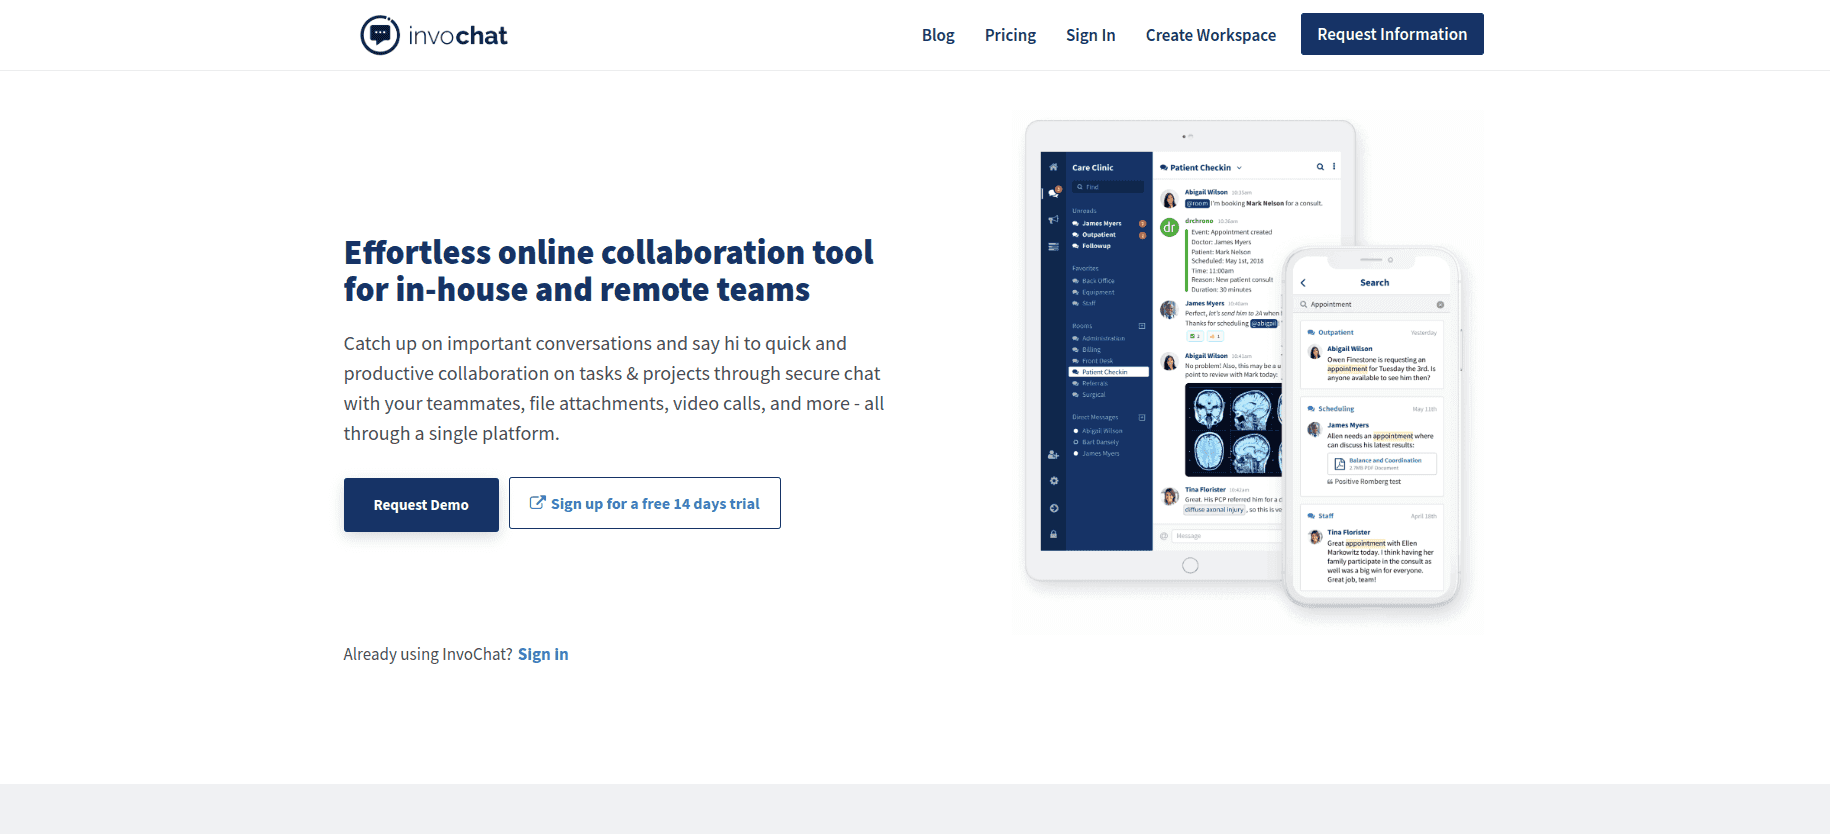
Task: Click the 'Effortless online collaboration tool' heading
Action: pos(608,270)
